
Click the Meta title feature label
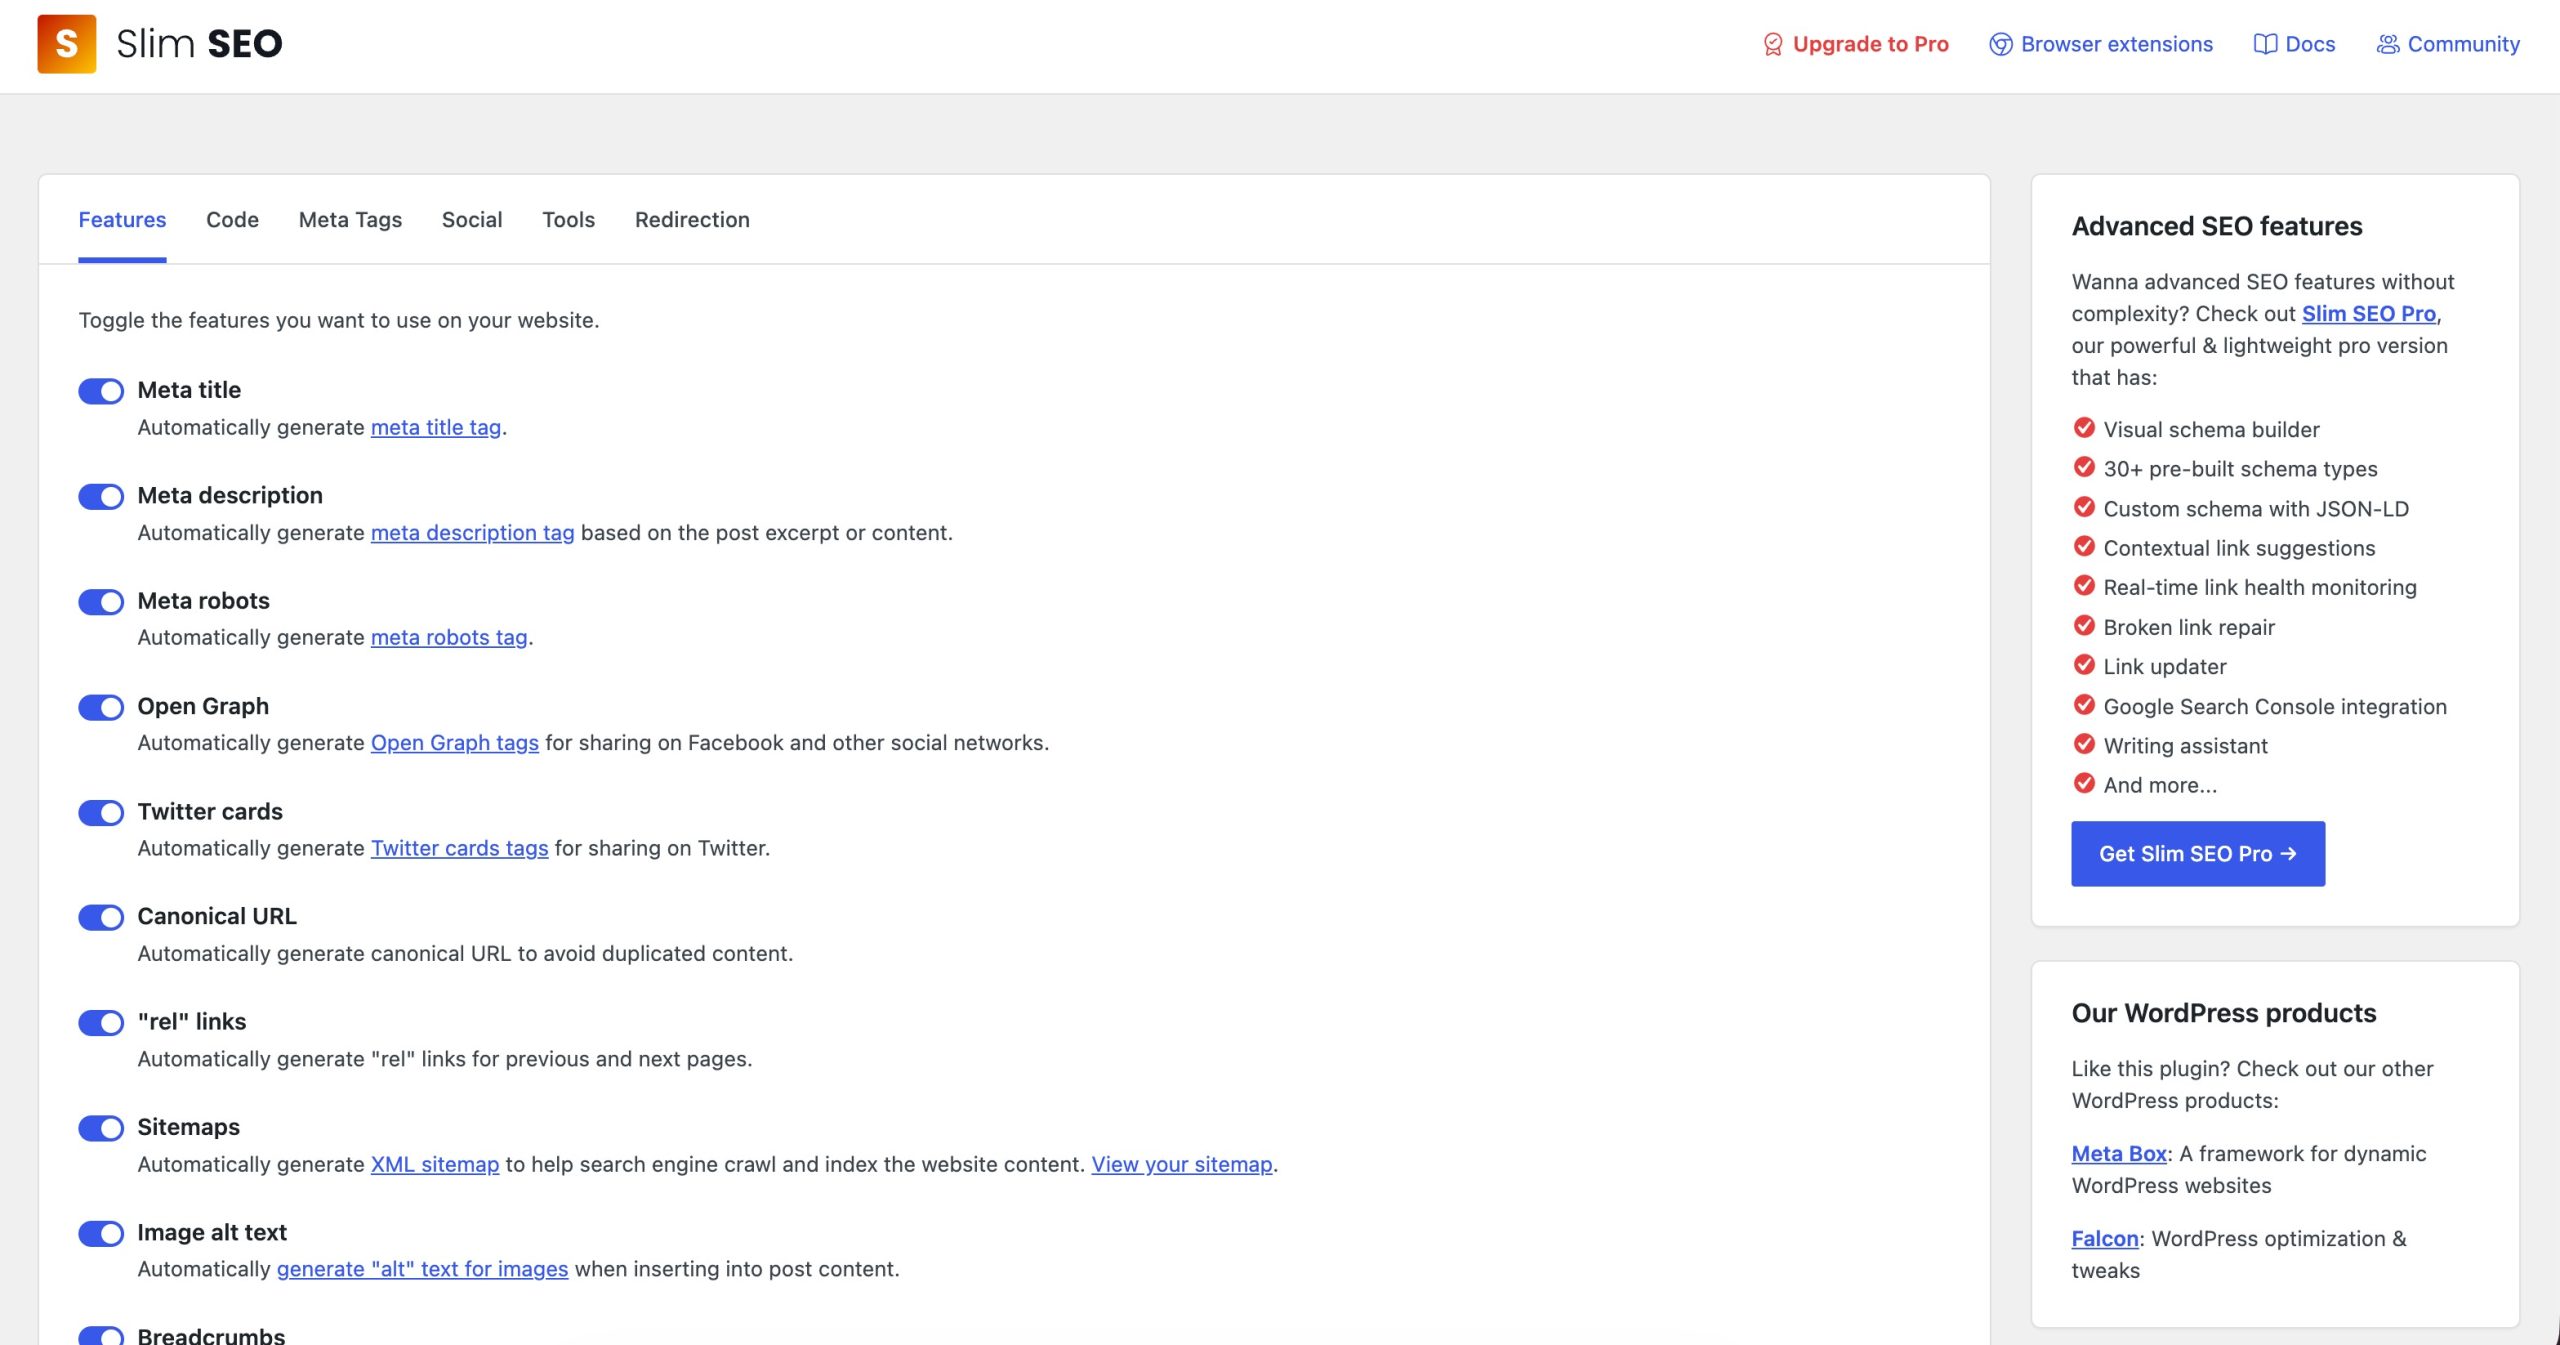189,390
